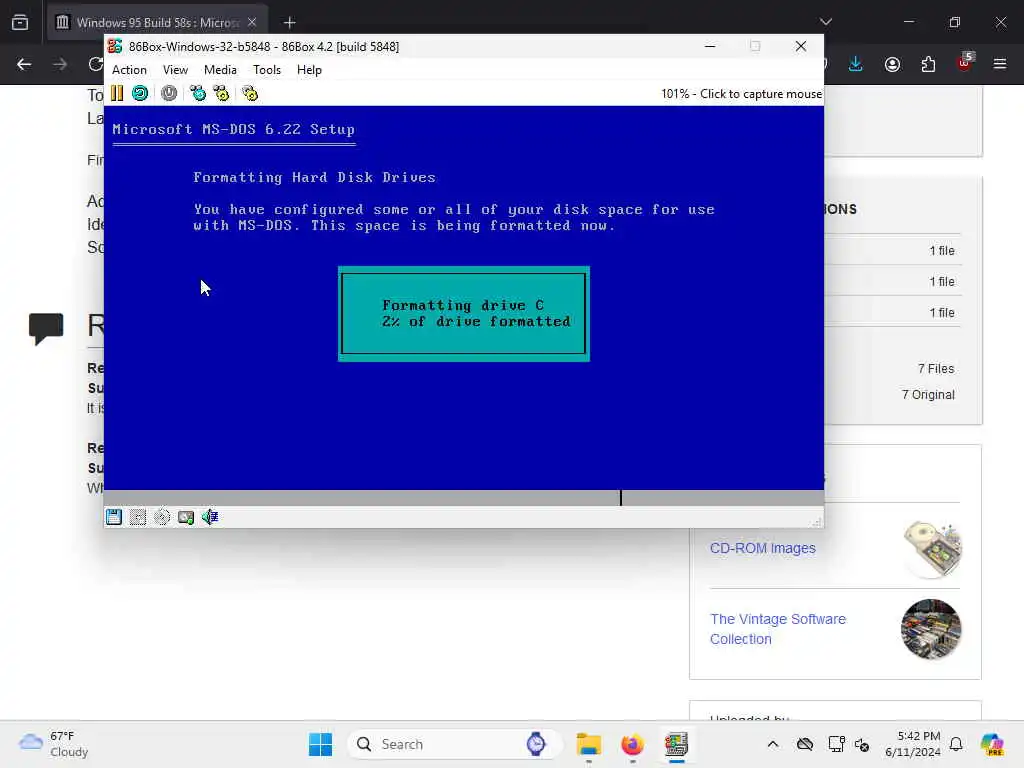Send Ctrl+Alt+Del using the teal gear icon
The image size is (1024, 768).
[197, 93]
